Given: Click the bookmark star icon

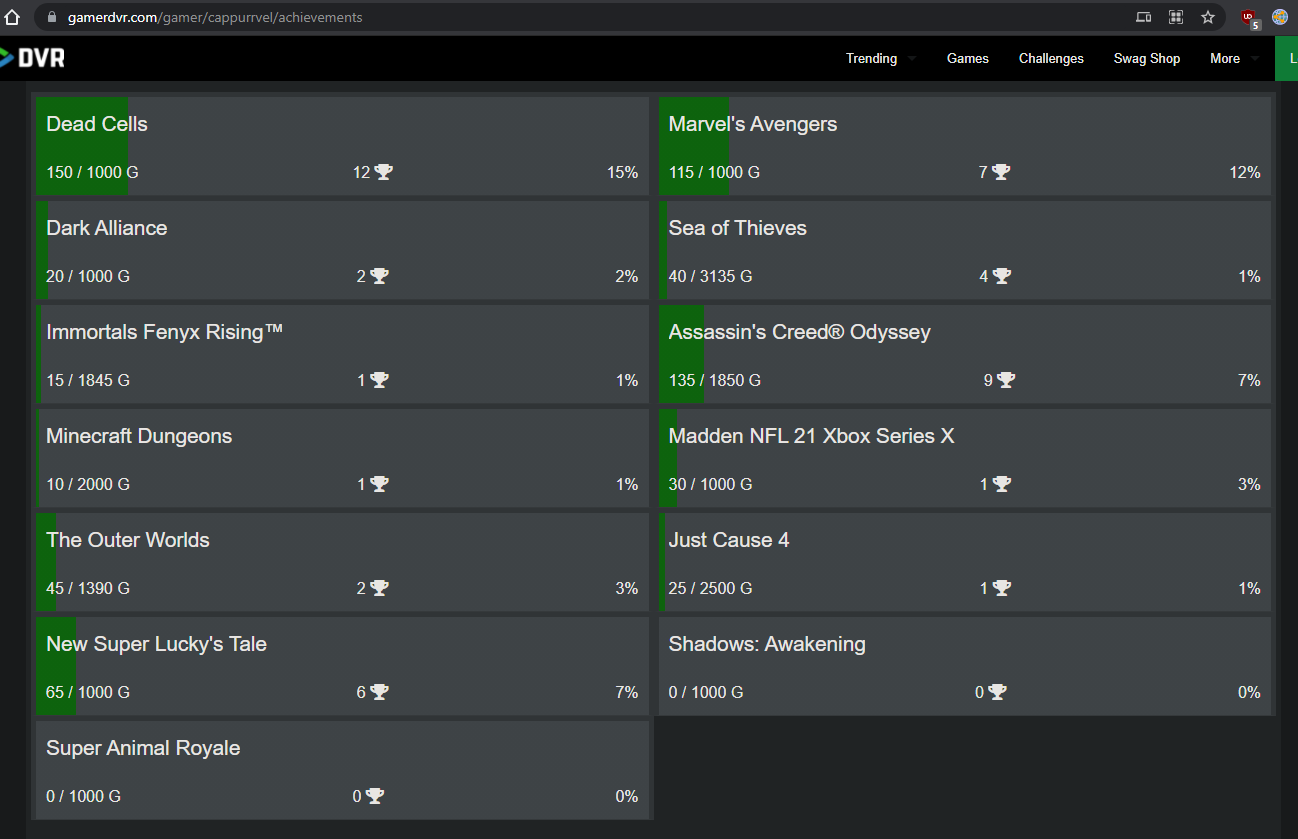Looking at the screenshot, I should (x=1208, y=17).
